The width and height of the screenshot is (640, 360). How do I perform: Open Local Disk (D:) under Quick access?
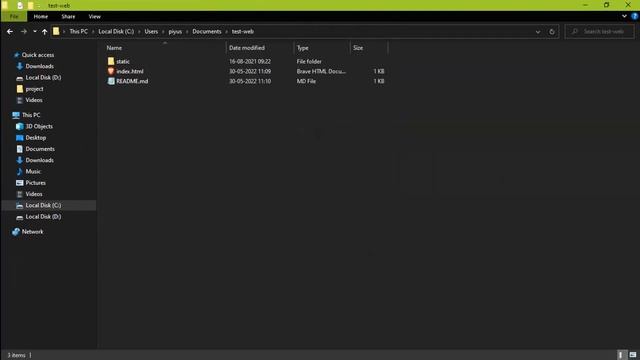click(43, 78)
